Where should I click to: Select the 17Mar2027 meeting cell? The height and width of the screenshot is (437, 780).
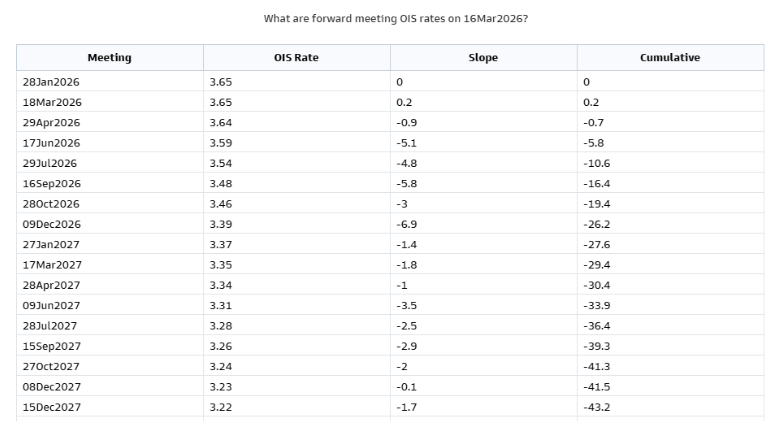pyautogui.click(x=52, y=264)
